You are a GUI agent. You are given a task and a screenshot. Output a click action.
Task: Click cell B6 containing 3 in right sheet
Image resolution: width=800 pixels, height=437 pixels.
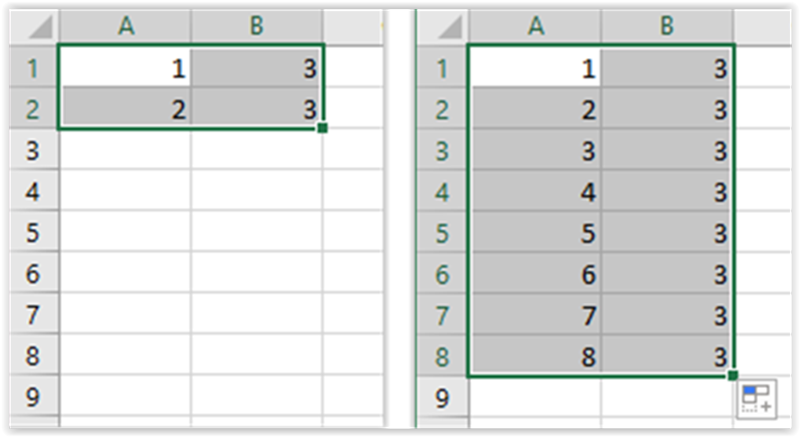click(x=667, y=274)
